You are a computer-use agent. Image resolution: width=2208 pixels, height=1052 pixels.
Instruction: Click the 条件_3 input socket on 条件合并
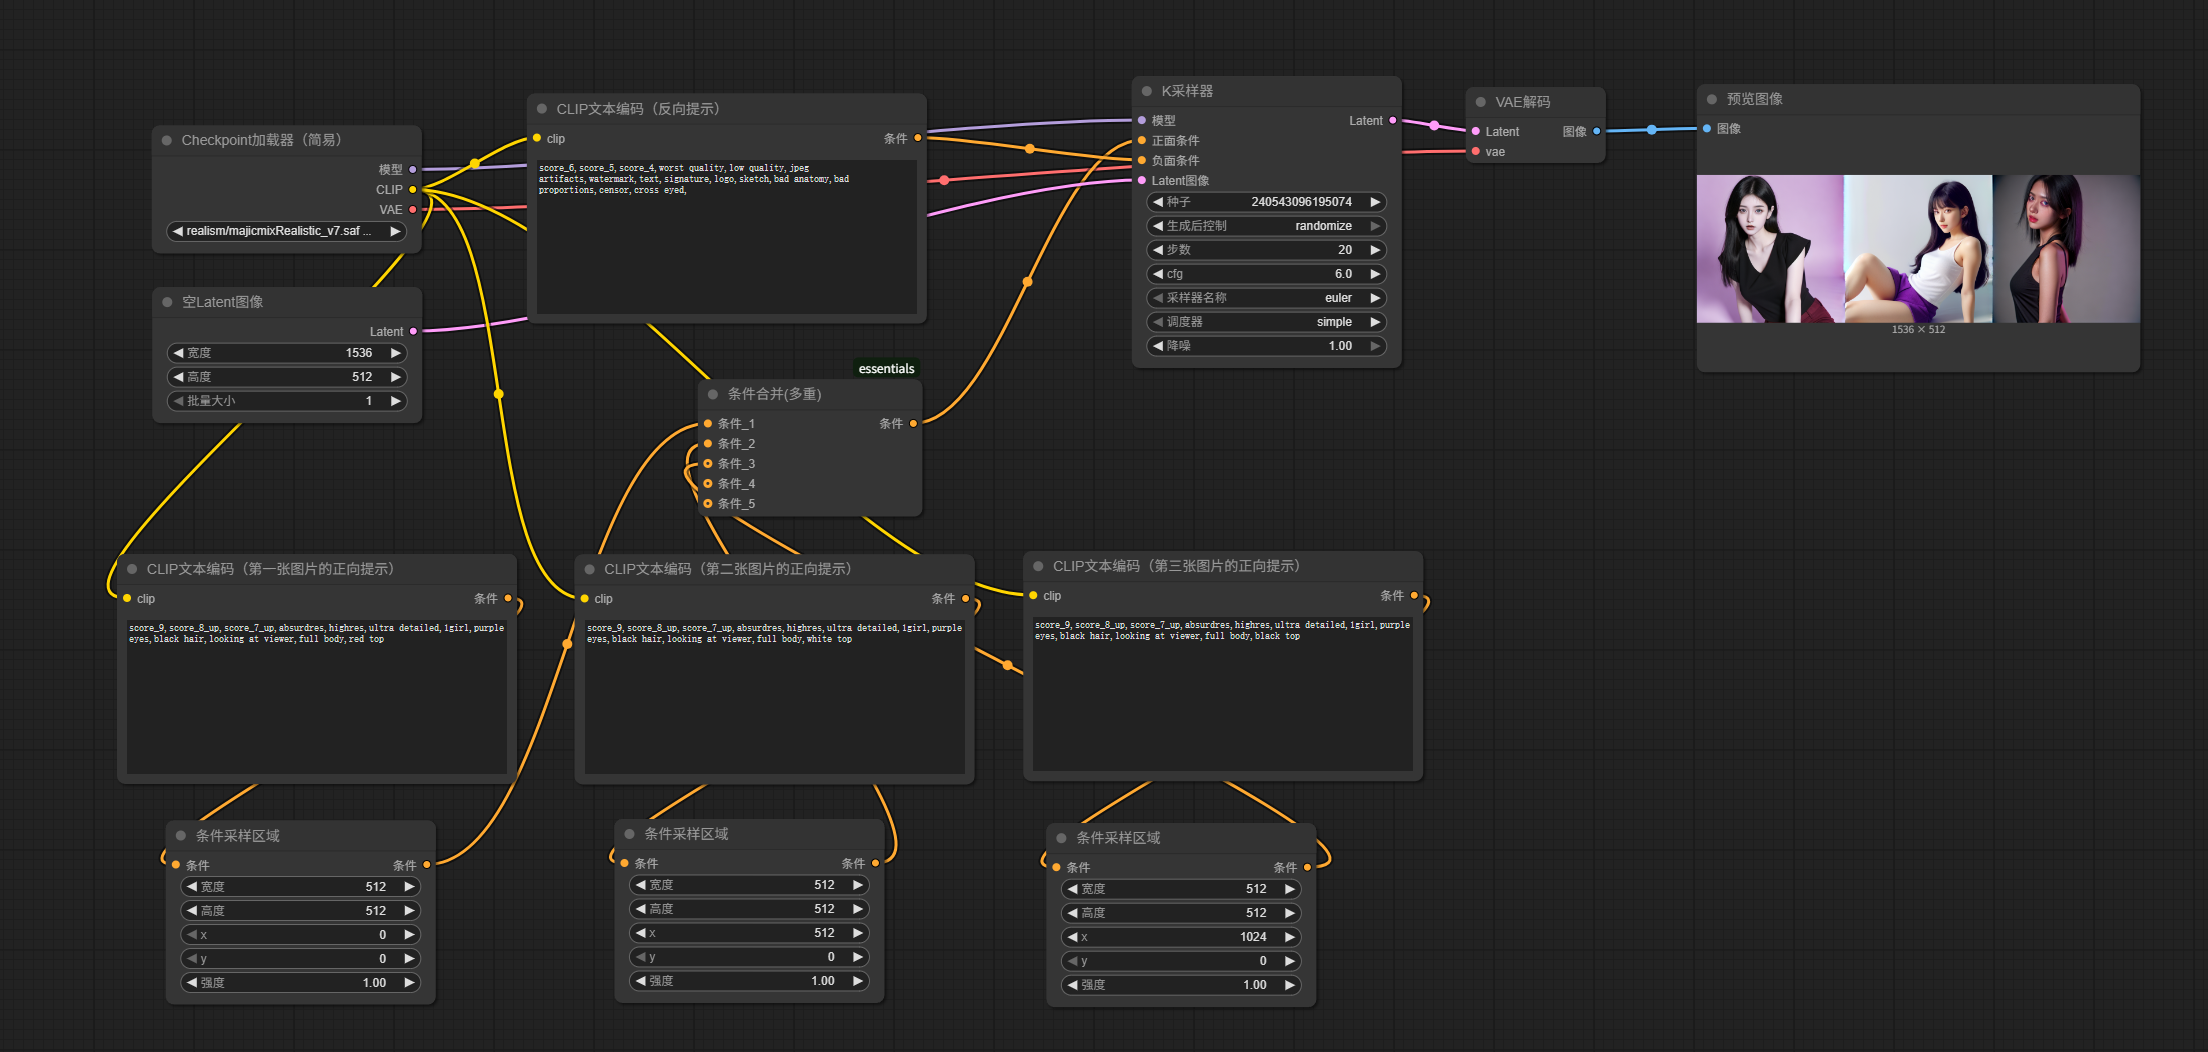pyautogui.click(x=708, y=463)
